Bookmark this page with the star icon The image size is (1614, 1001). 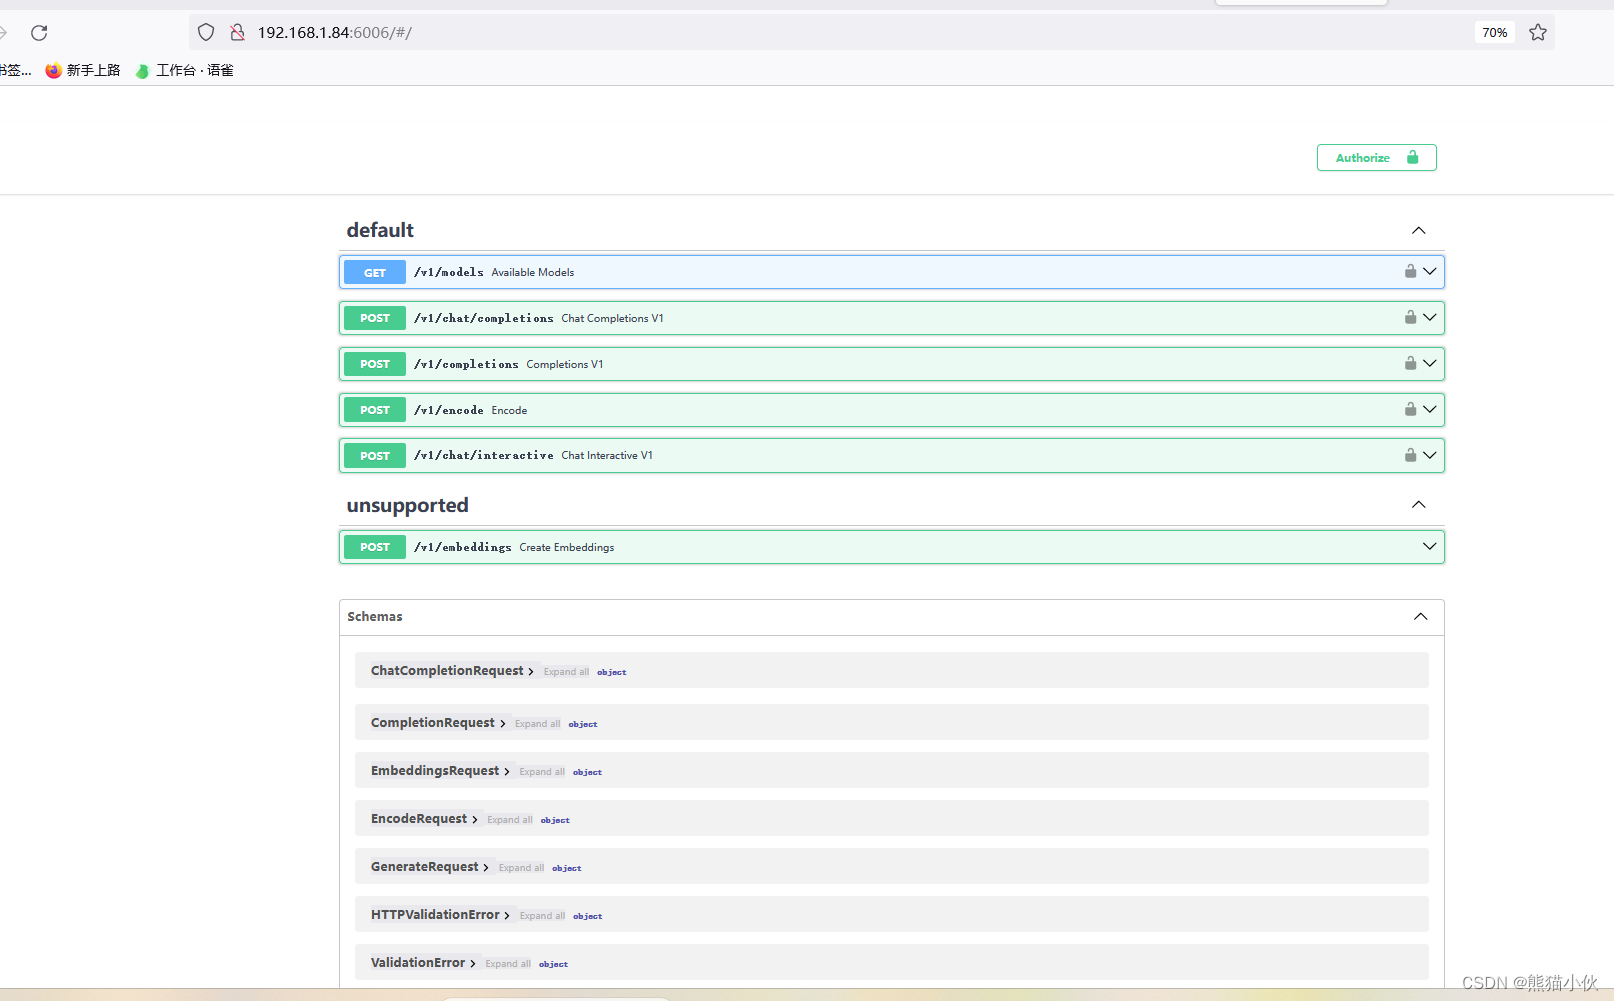[1538, 33]
